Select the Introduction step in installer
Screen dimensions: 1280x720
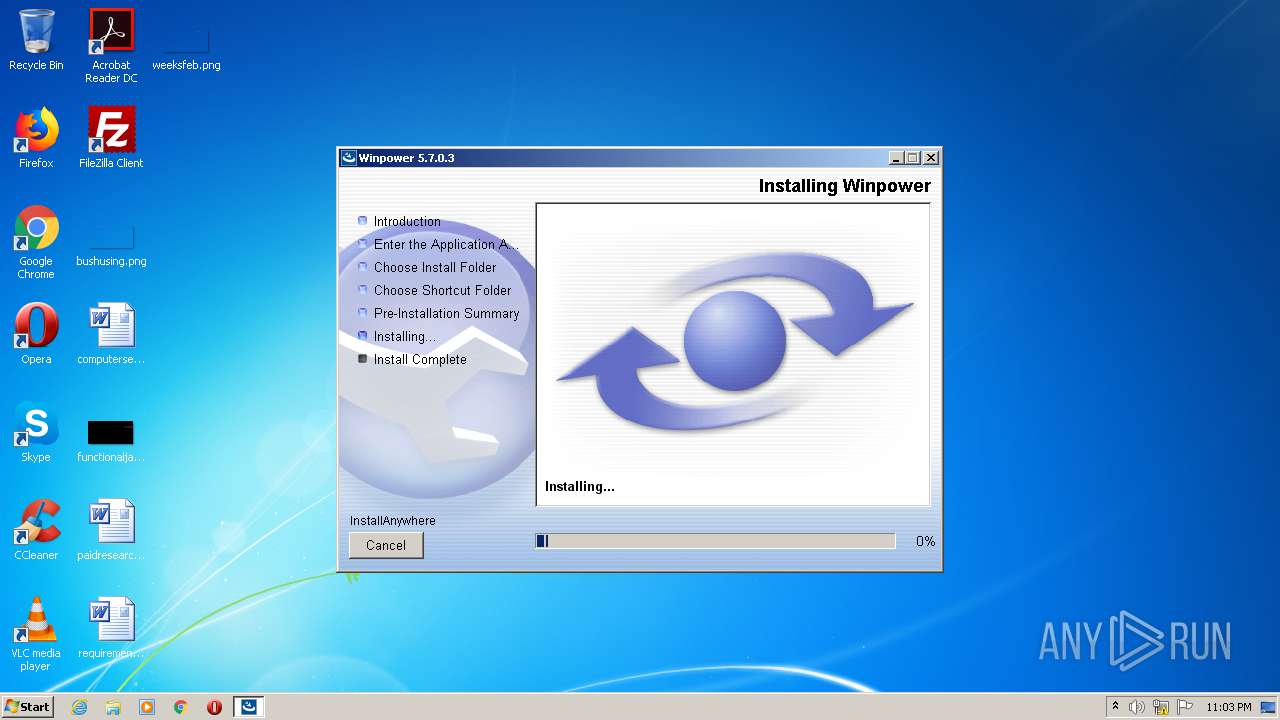click(407, 221)
